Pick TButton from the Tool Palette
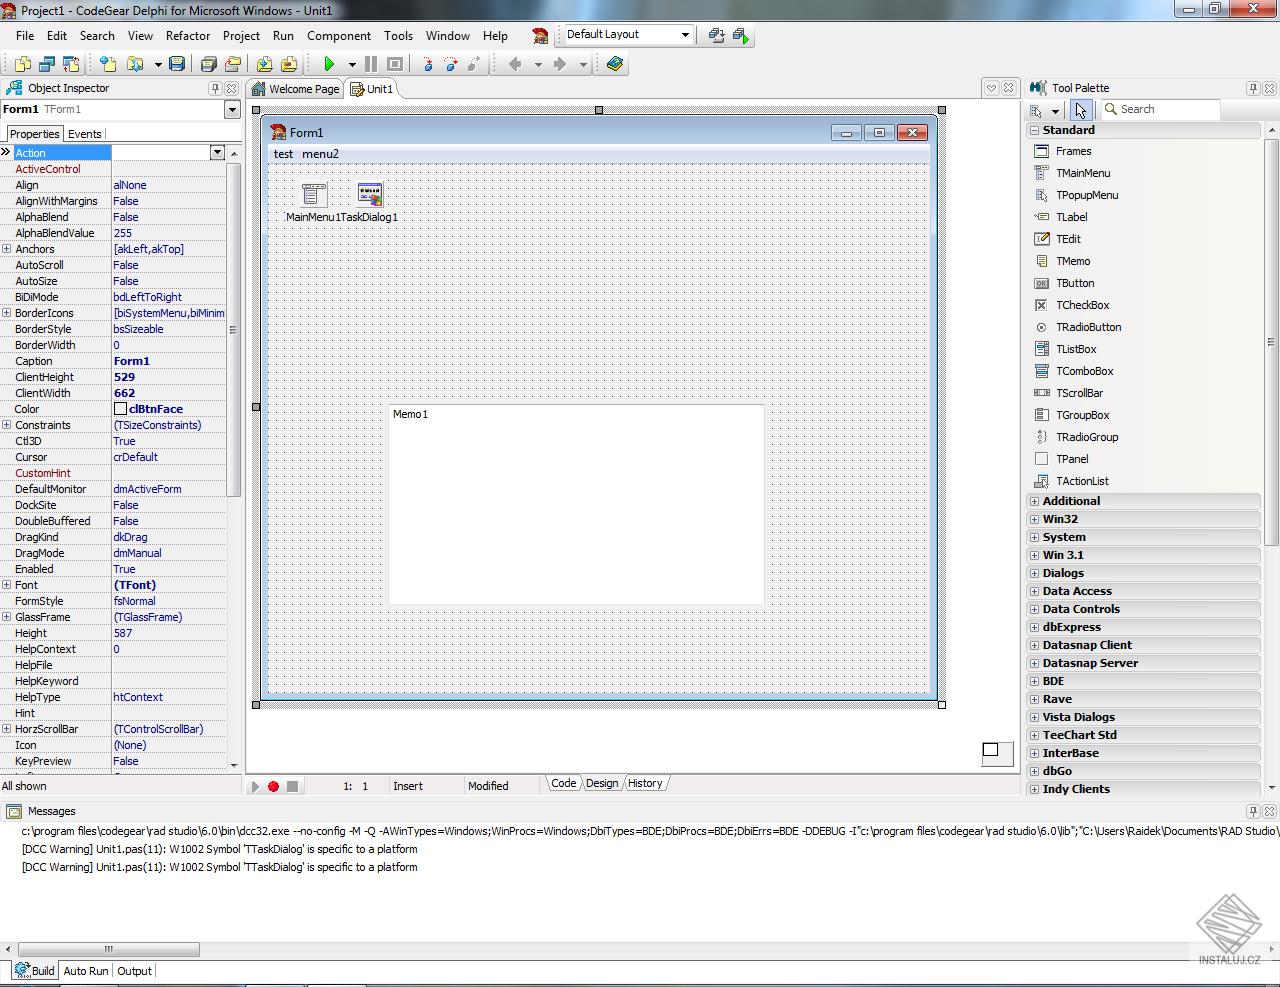 tap(1075, 283)
